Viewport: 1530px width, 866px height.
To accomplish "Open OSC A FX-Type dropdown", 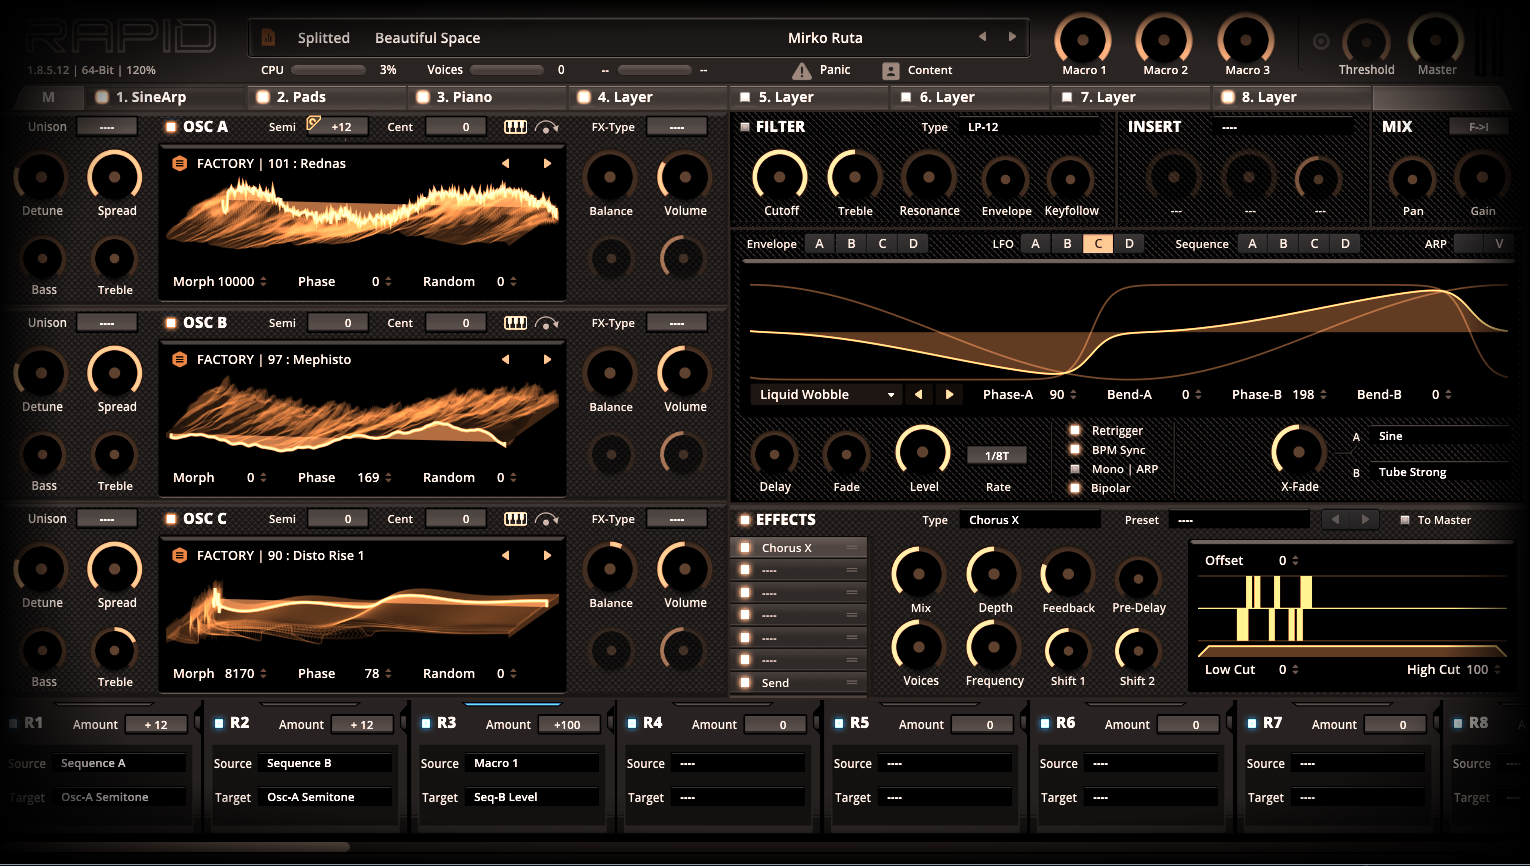I will coord(677,127).
